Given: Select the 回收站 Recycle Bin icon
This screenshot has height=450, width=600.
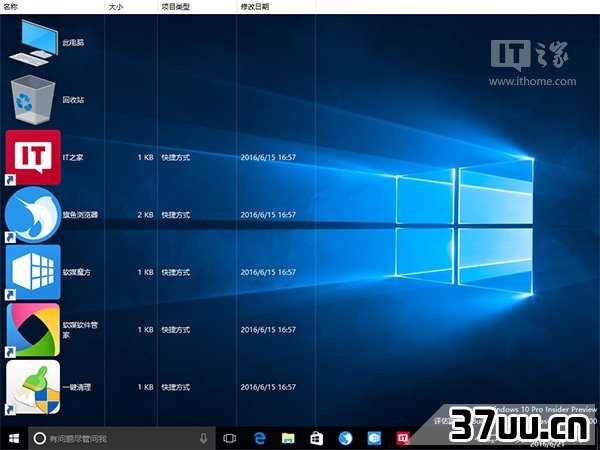Looking at the screenshot, I should point(33,99).
